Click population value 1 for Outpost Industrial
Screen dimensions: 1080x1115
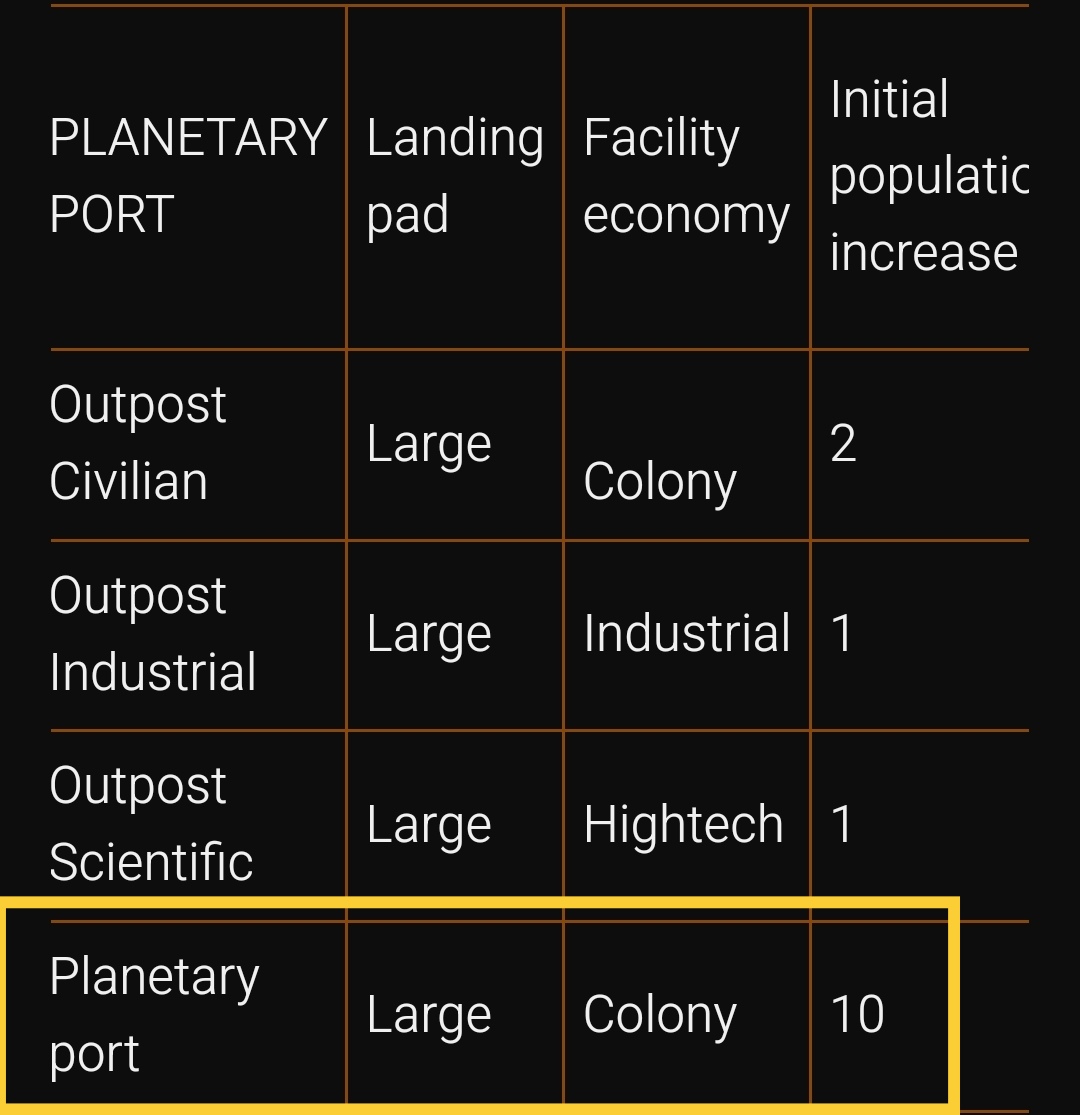pos(841,634)
